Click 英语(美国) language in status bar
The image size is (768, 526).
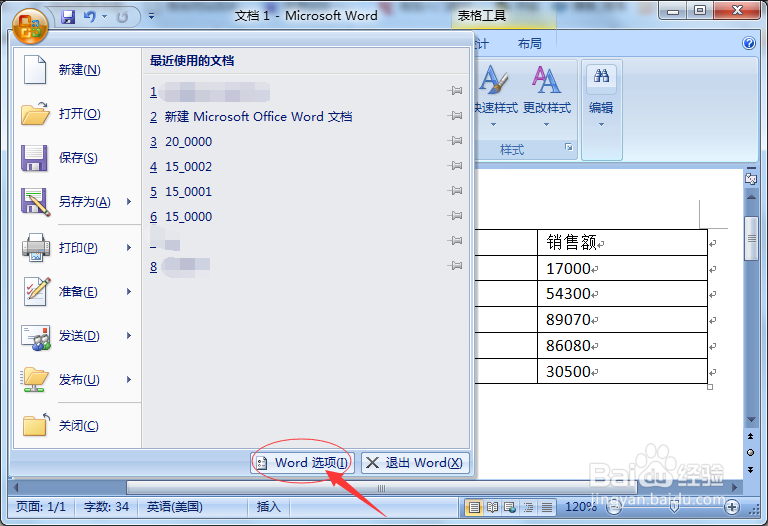pos(175,507)
